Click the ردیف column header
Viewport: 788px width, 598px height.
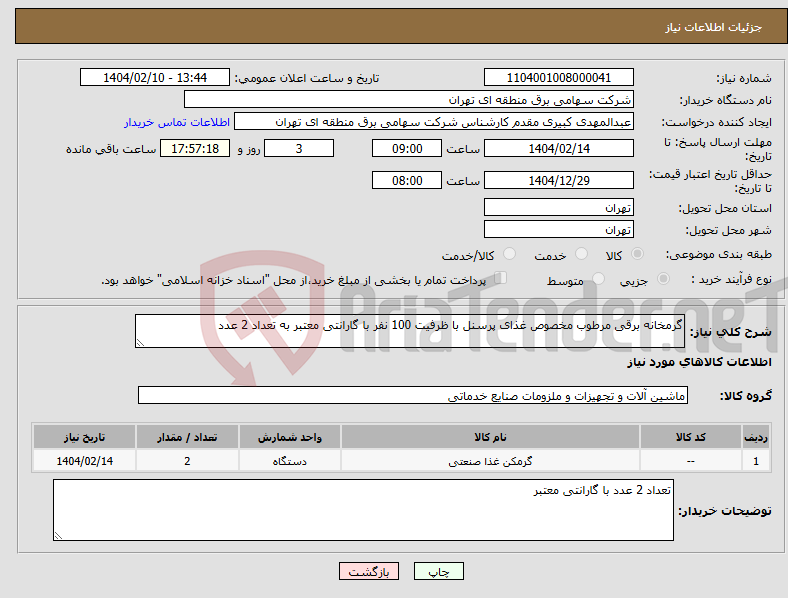(756, 437)
